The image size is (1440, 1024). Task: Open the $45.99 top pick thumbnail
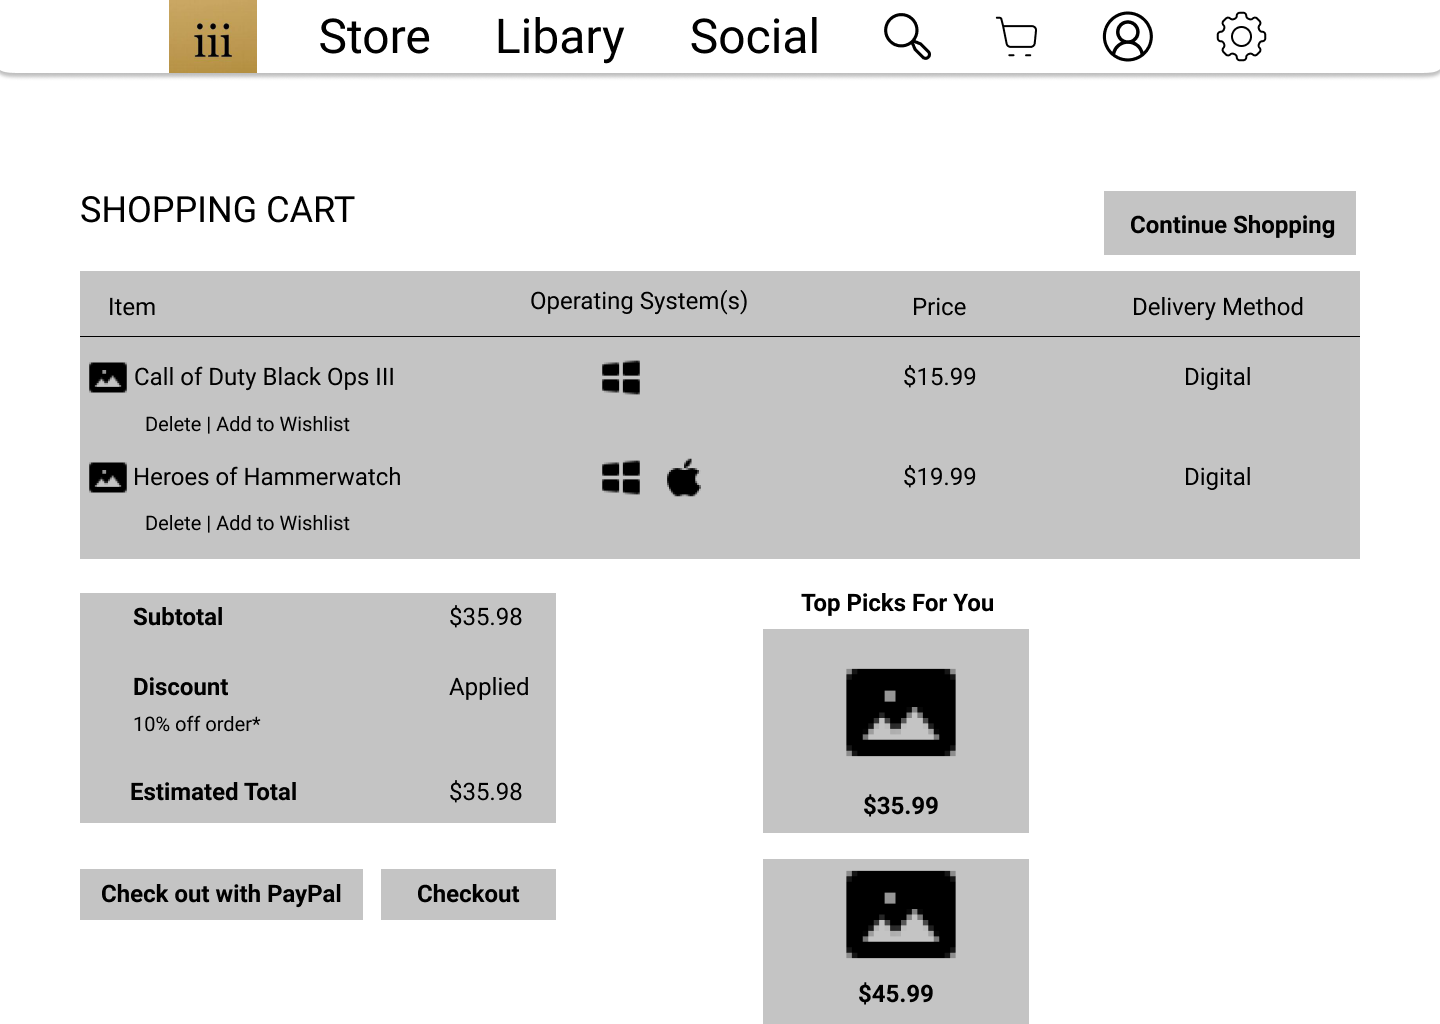coord(901,914)
